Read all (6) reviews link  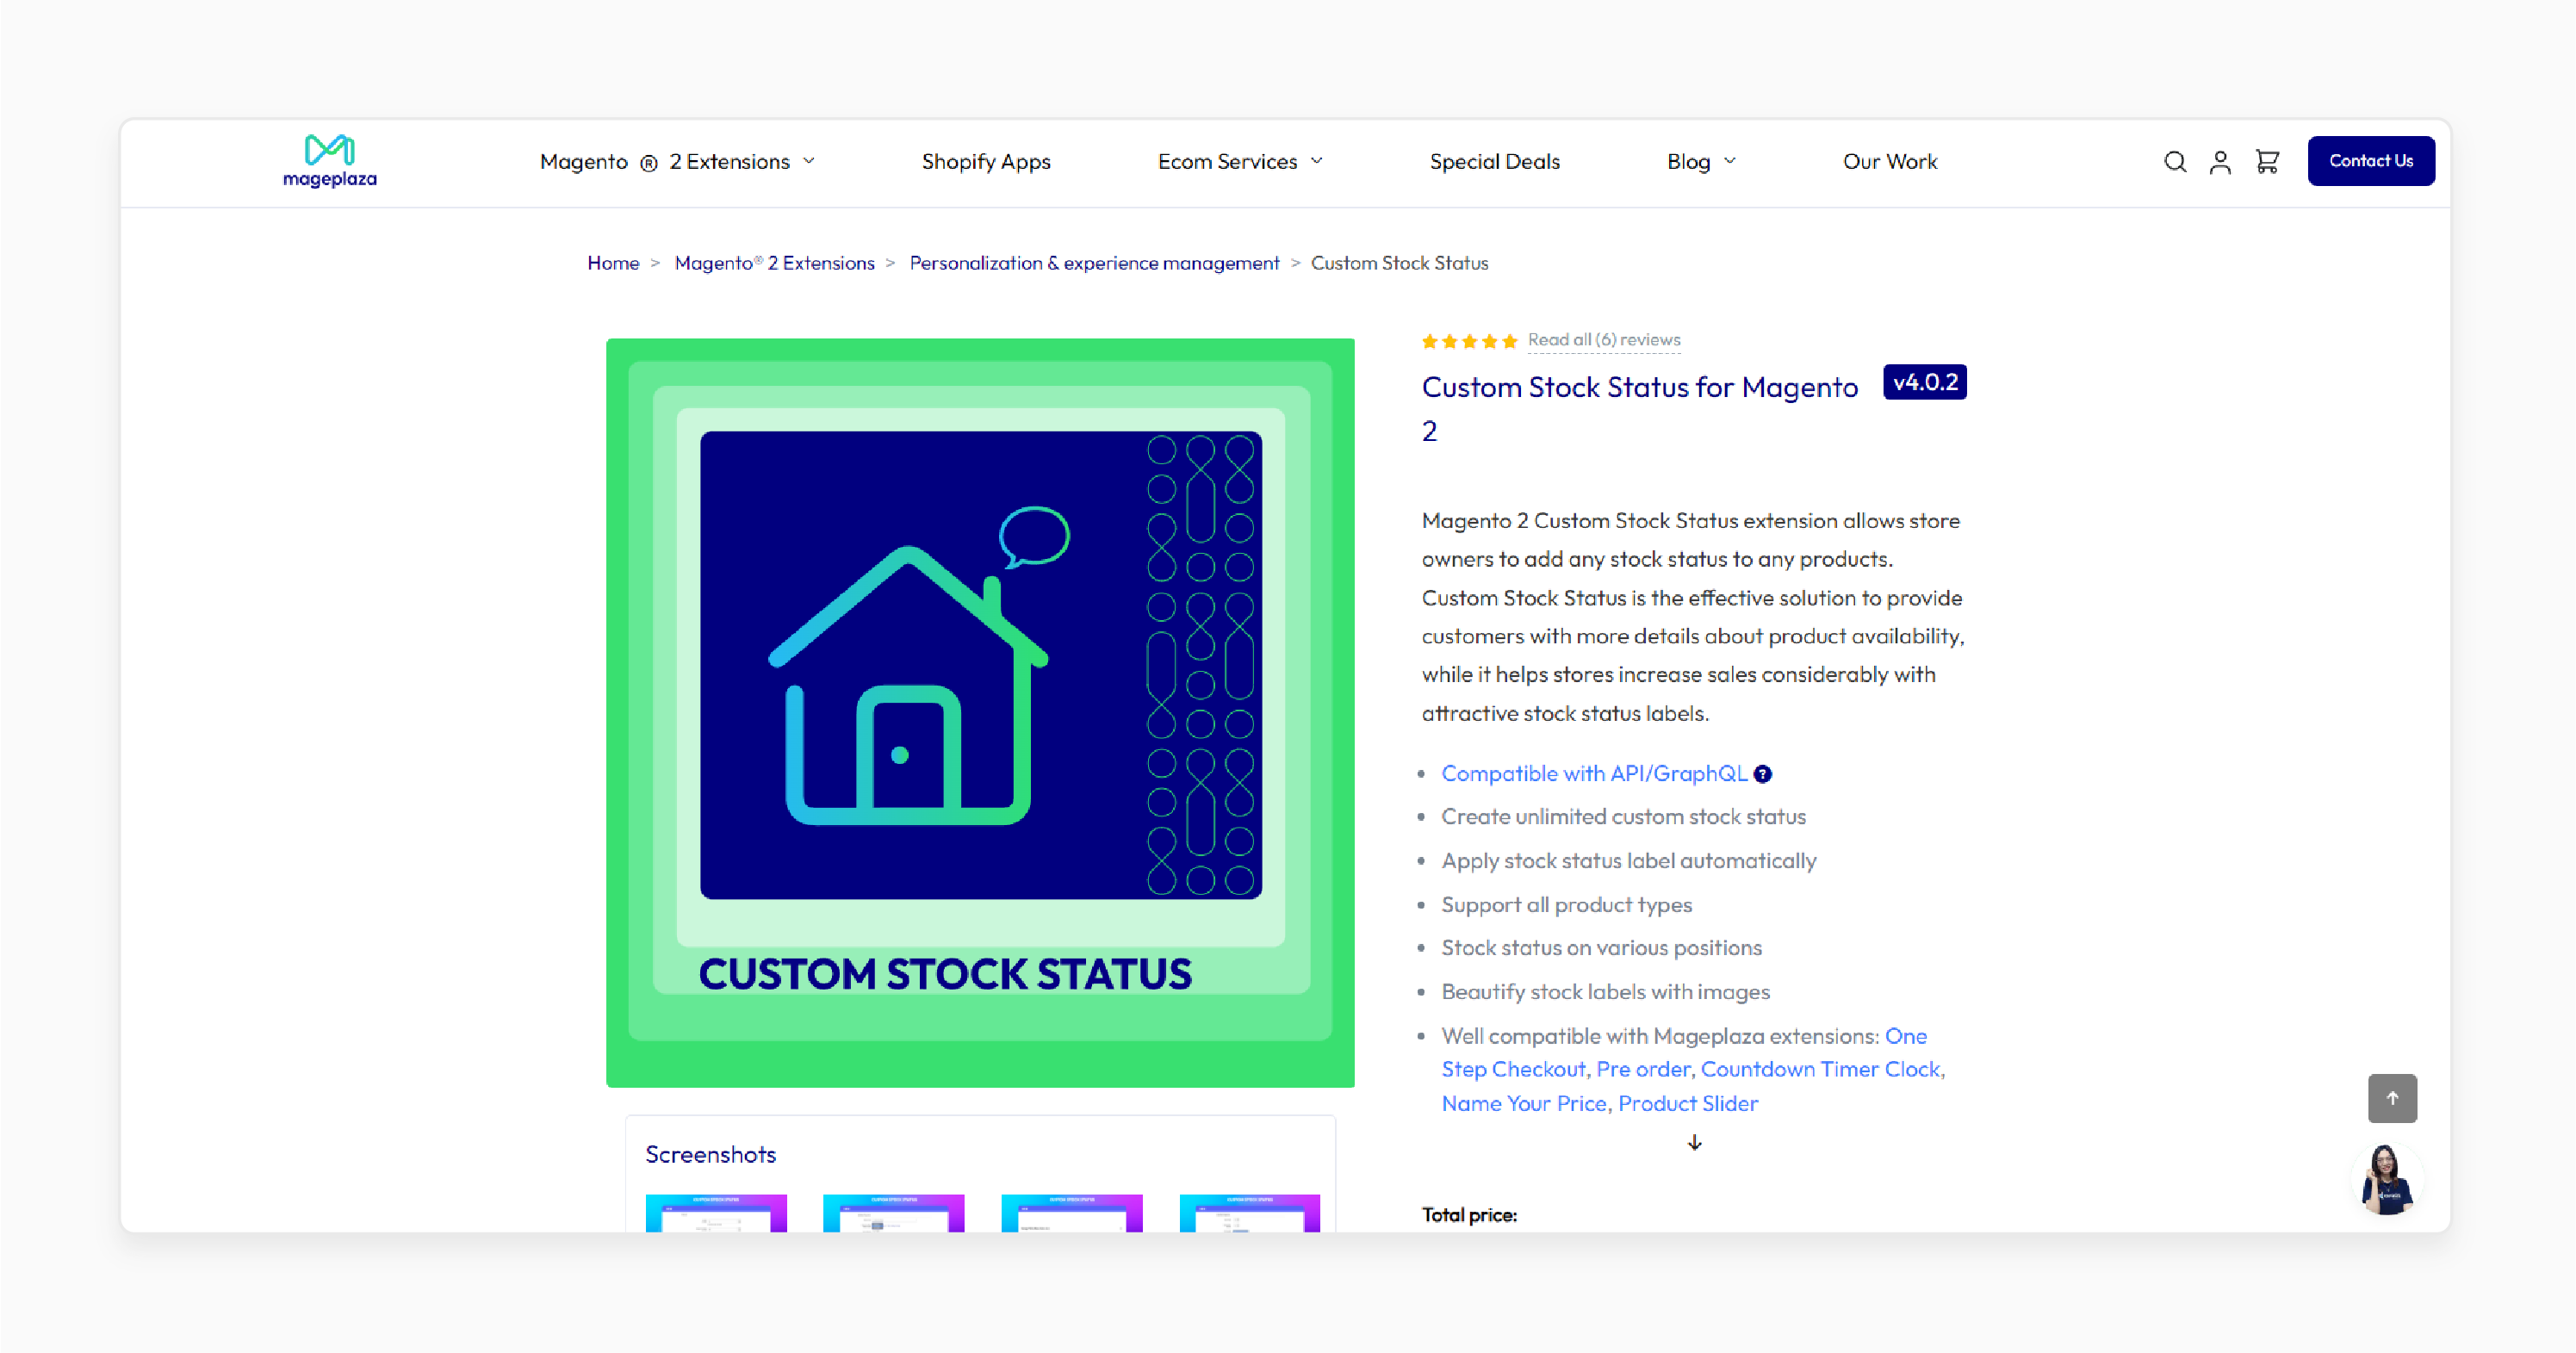(1603, 340)
